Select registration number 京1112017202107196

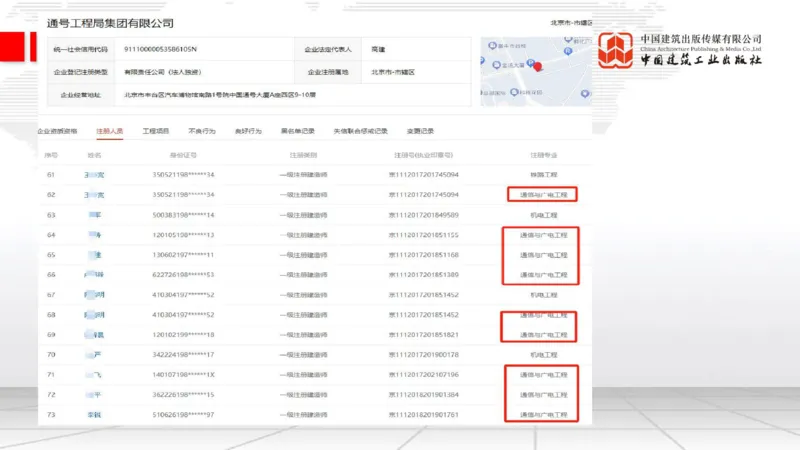[423, 374]
